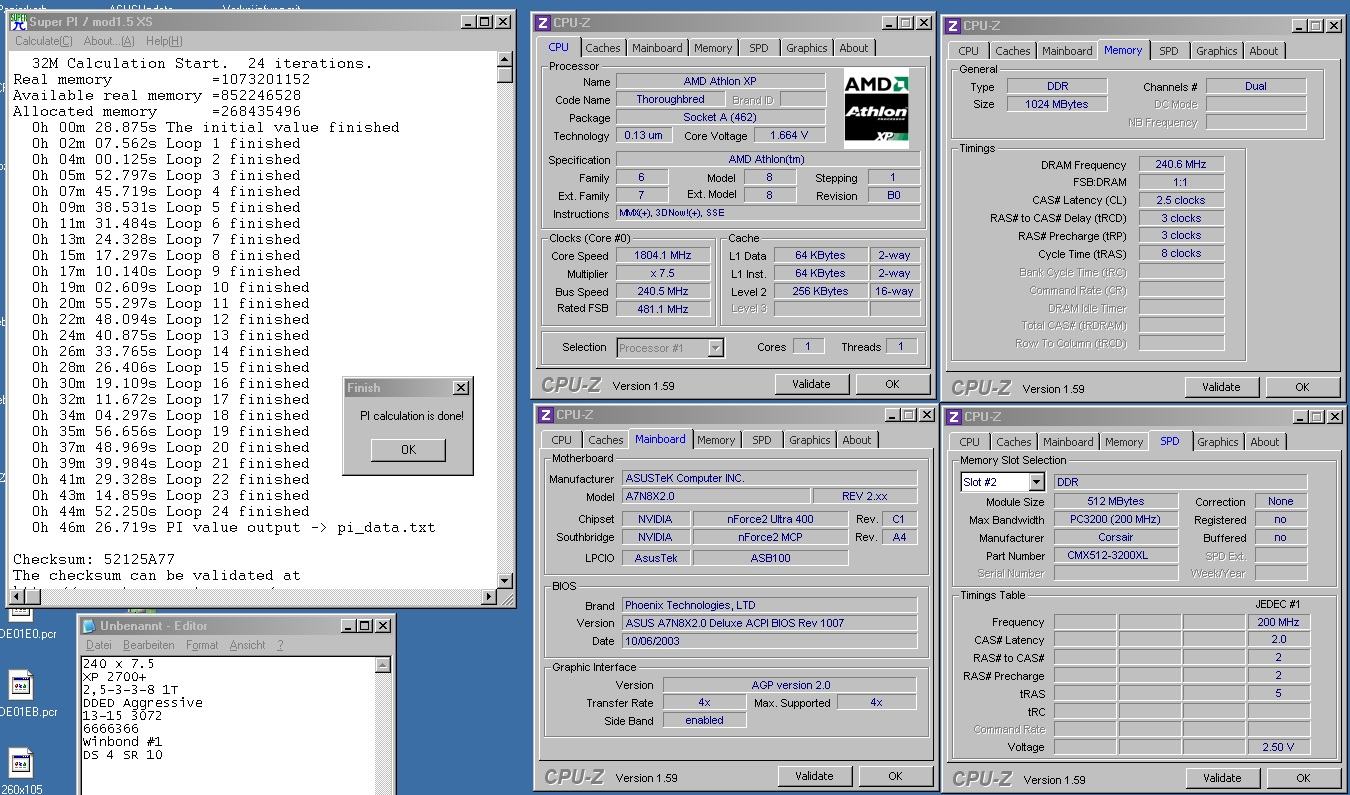Click the Checksum: 52125A77 line in Super PI

94,559
